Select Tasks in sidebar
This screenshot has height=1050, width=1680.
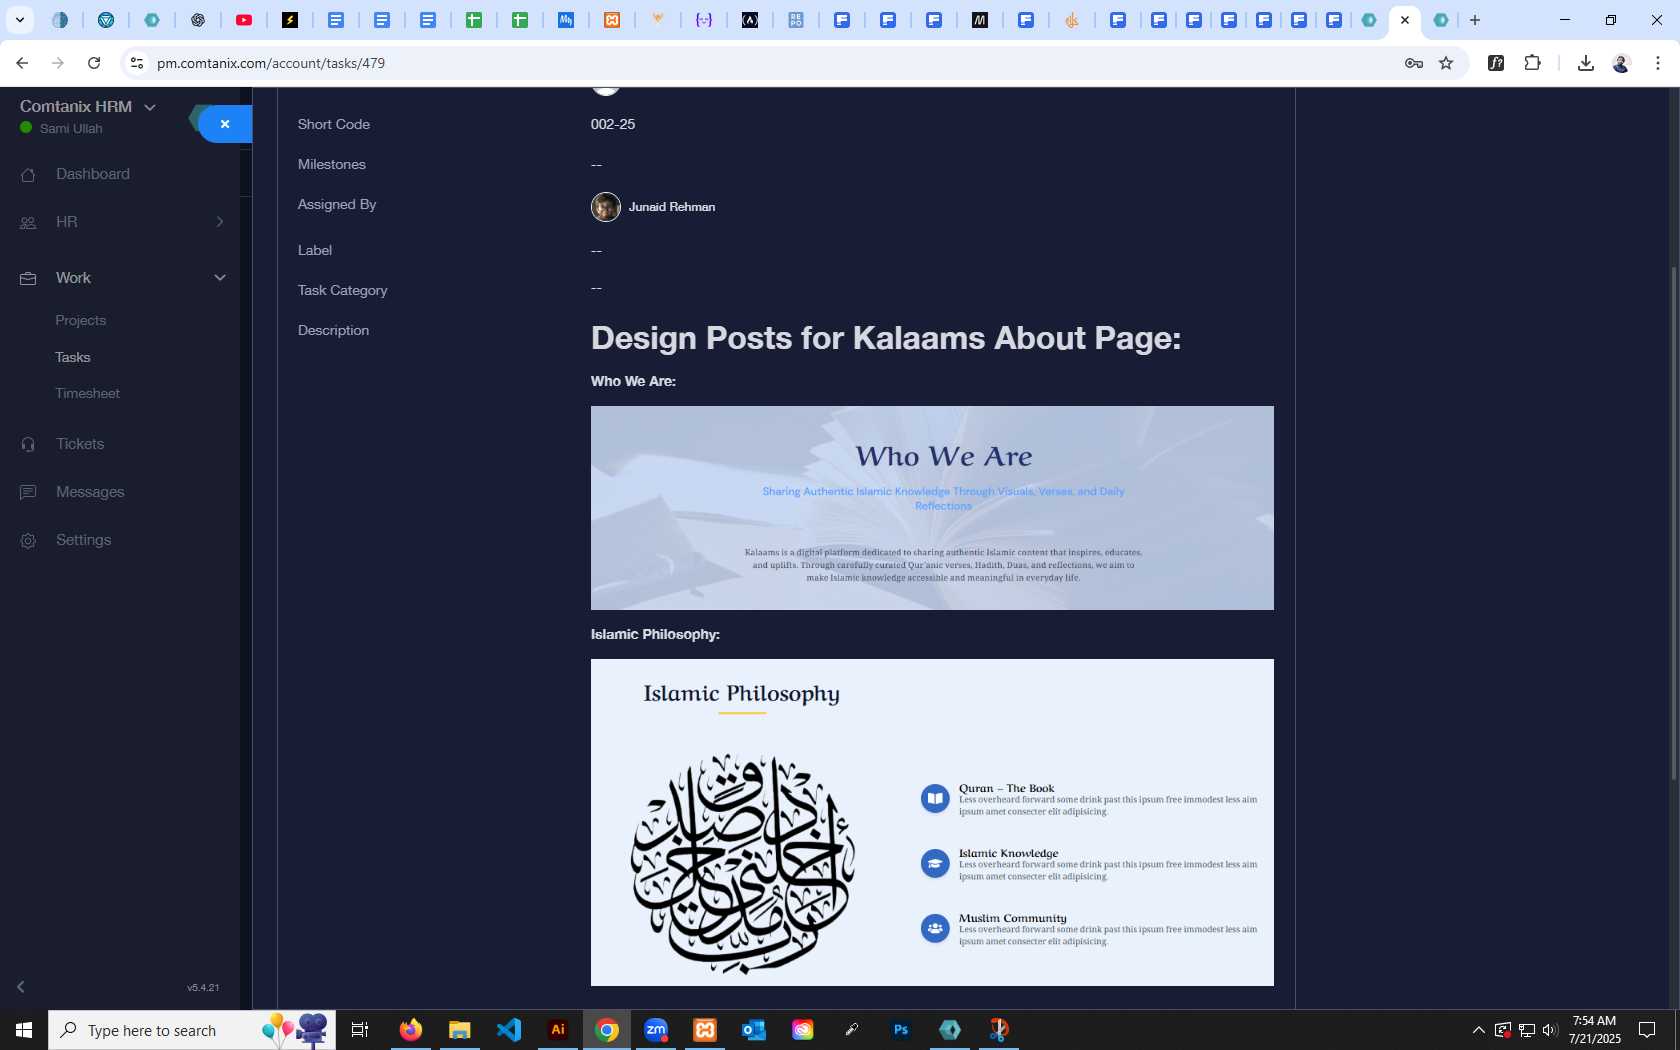pyautogui.click(x=73, y=357)
